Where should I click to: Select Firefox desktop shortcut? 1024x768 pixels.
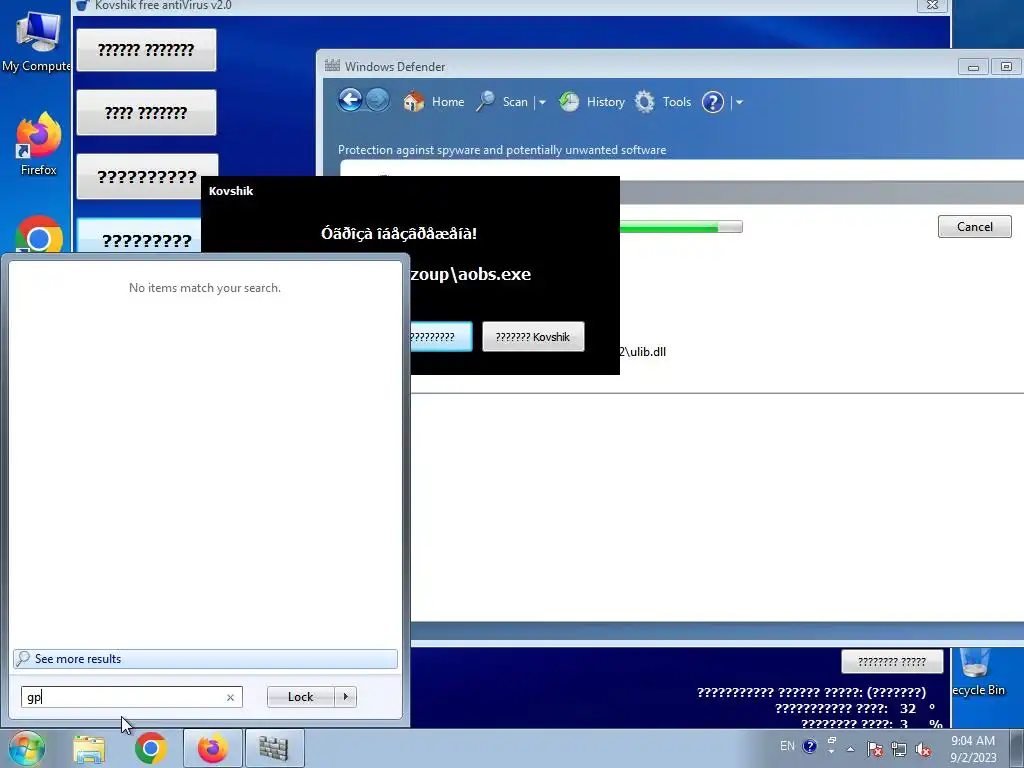(39, 144)
